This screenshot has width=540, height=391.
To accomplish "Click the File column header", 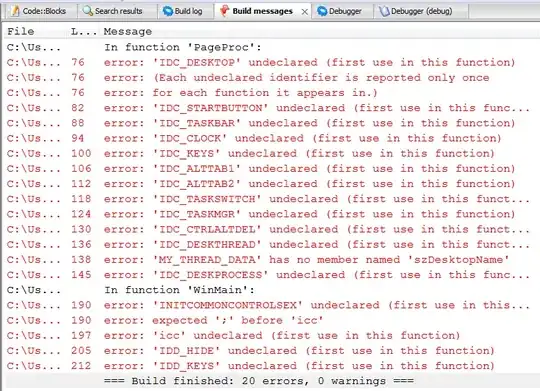I will (21, 31).
